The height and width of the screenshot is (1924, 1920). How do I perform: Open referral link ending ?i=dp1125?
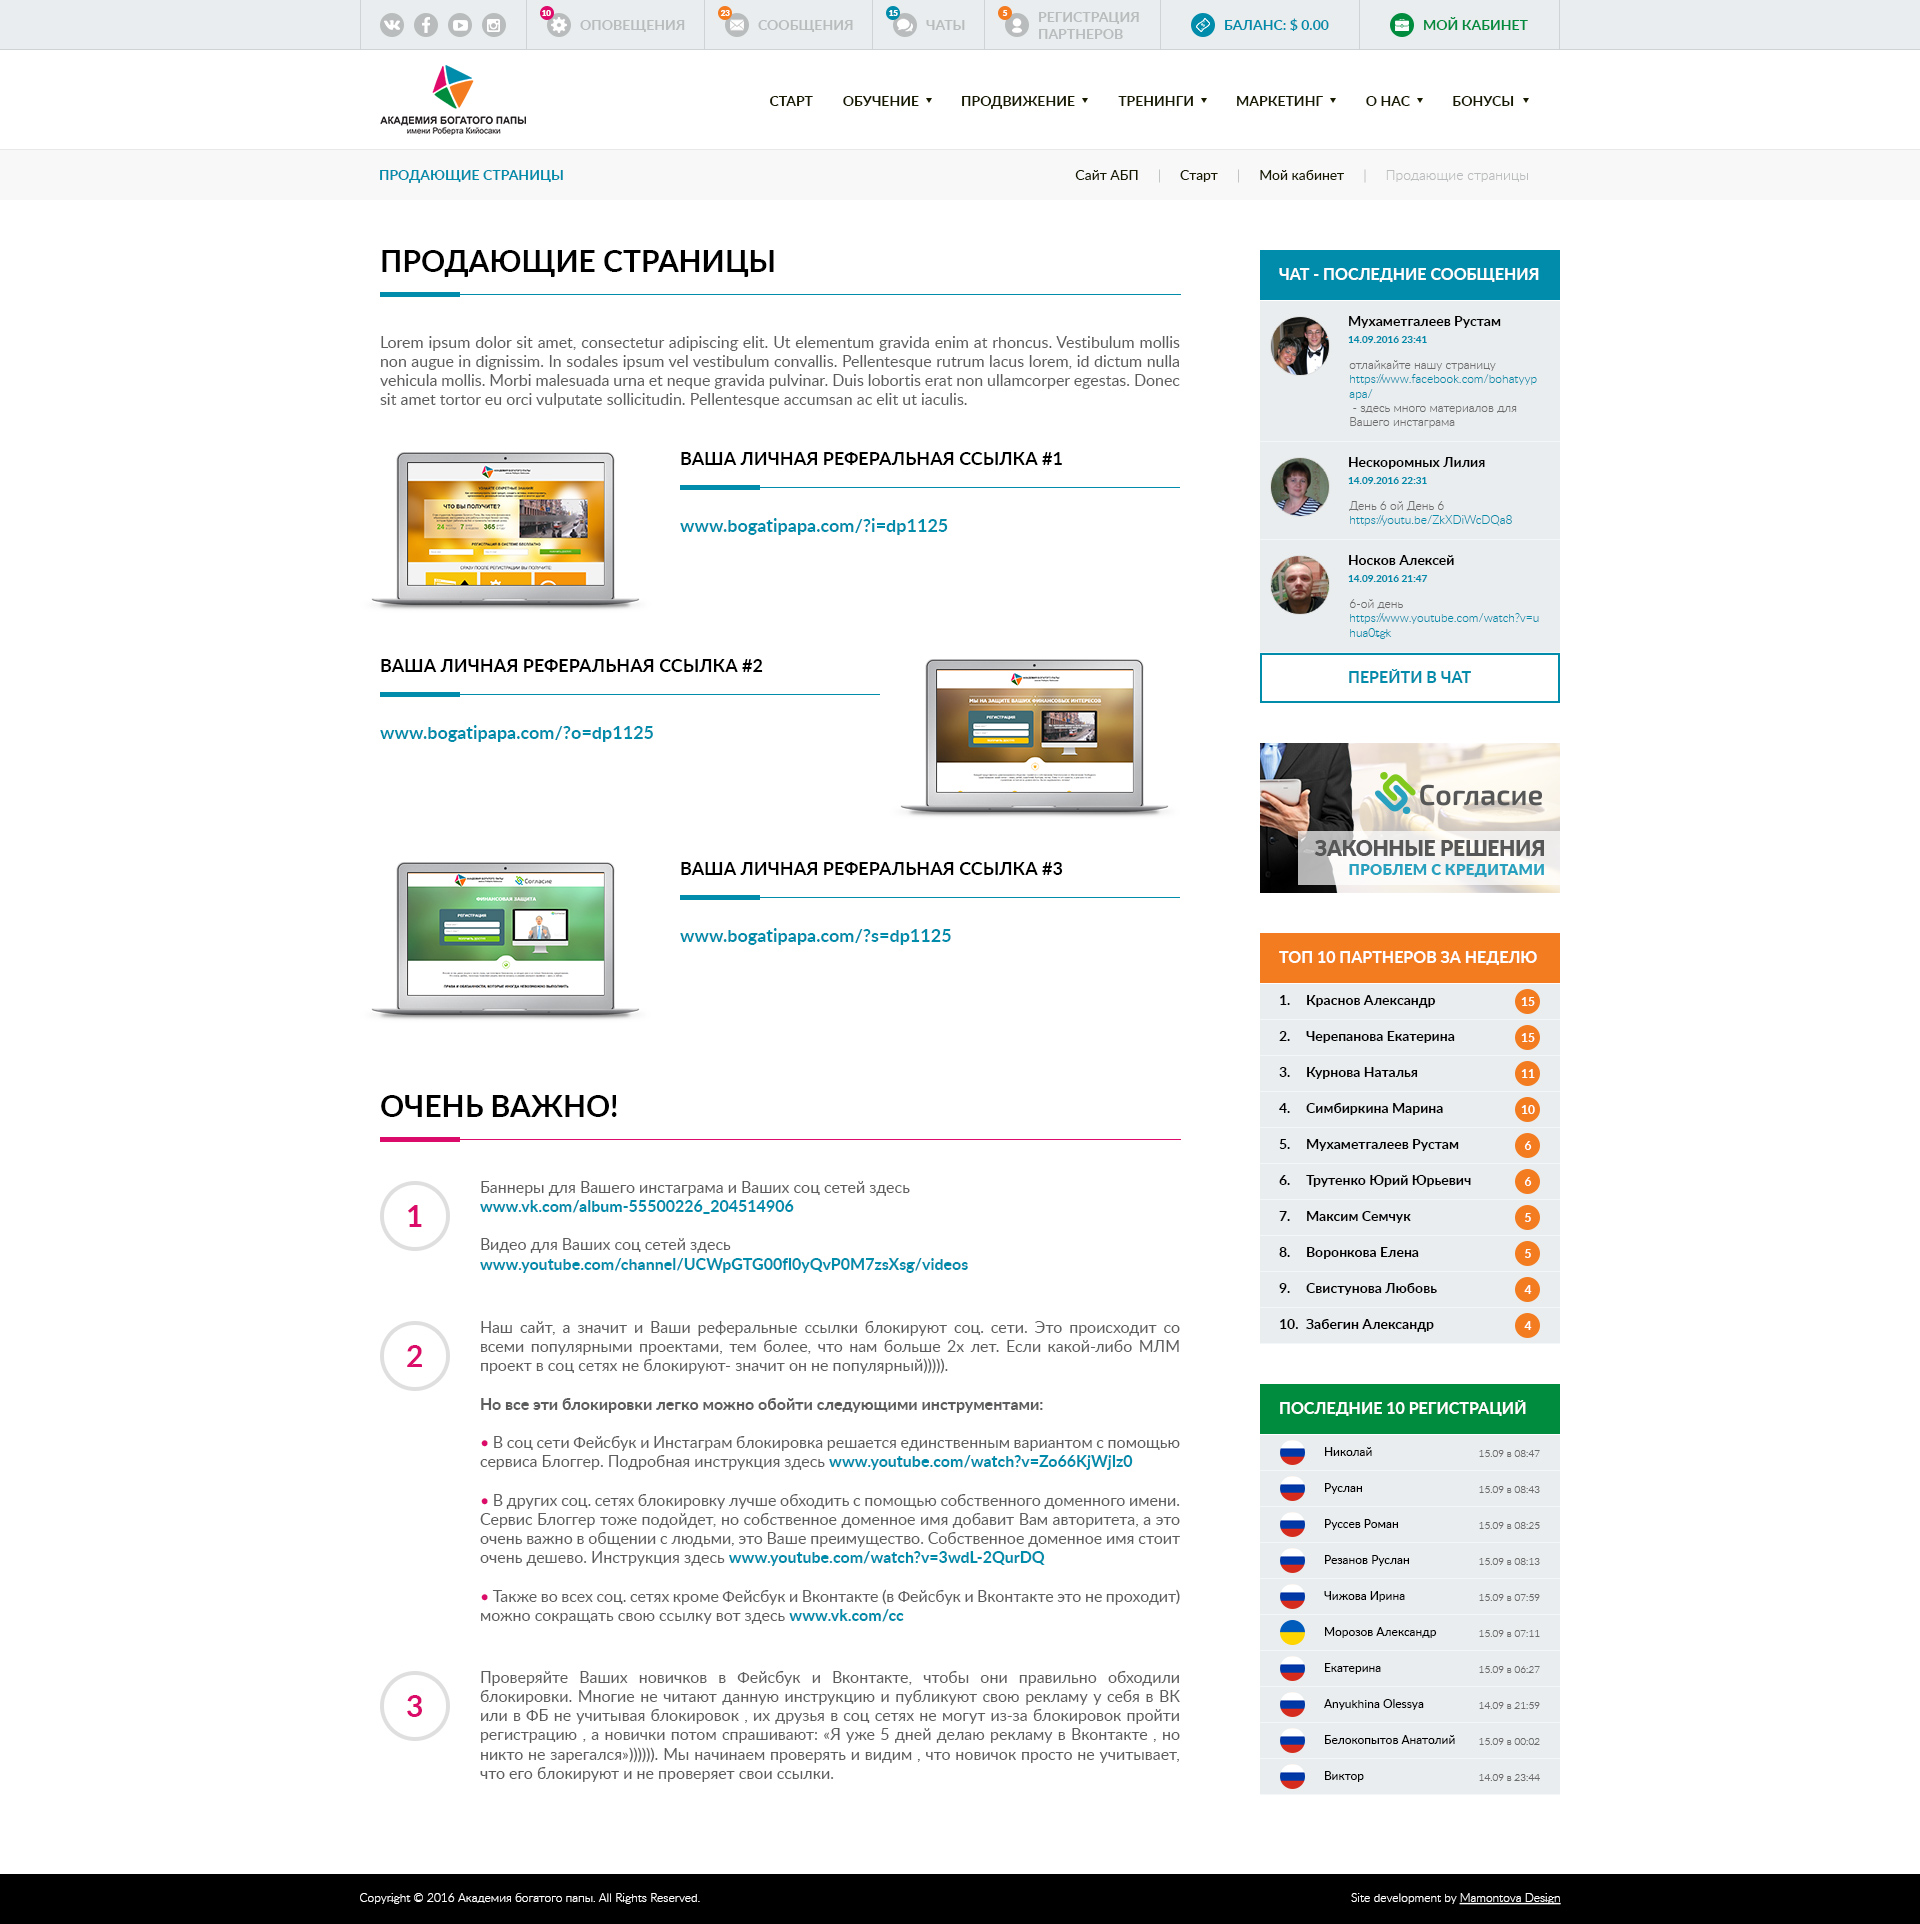pyautogui.click(x=813, y=526)
